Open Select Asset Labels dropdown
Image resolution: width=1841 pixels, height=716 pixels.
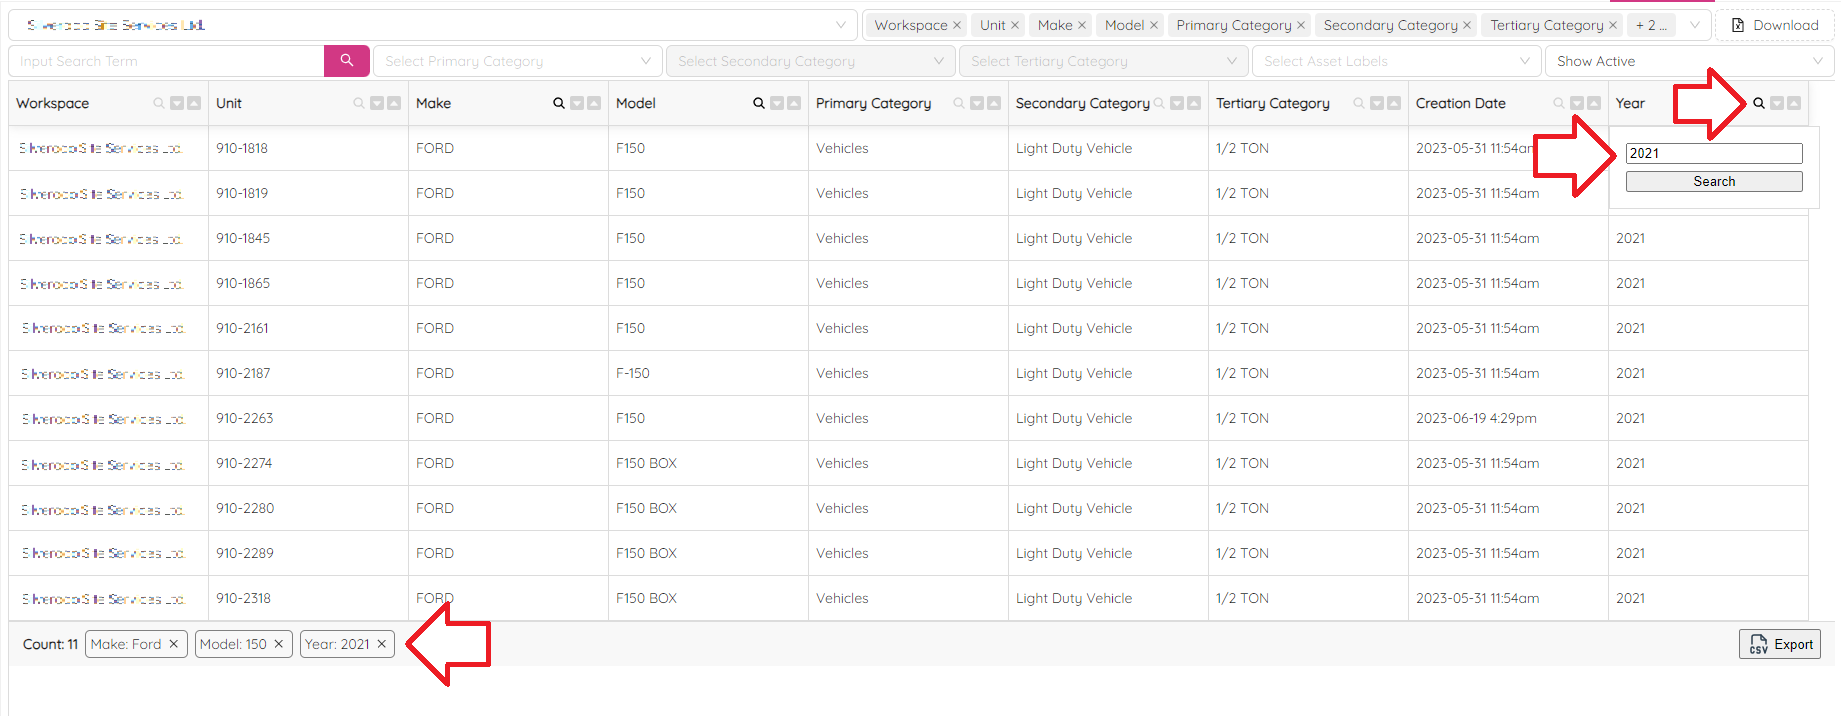click(x=1397, y=61)
